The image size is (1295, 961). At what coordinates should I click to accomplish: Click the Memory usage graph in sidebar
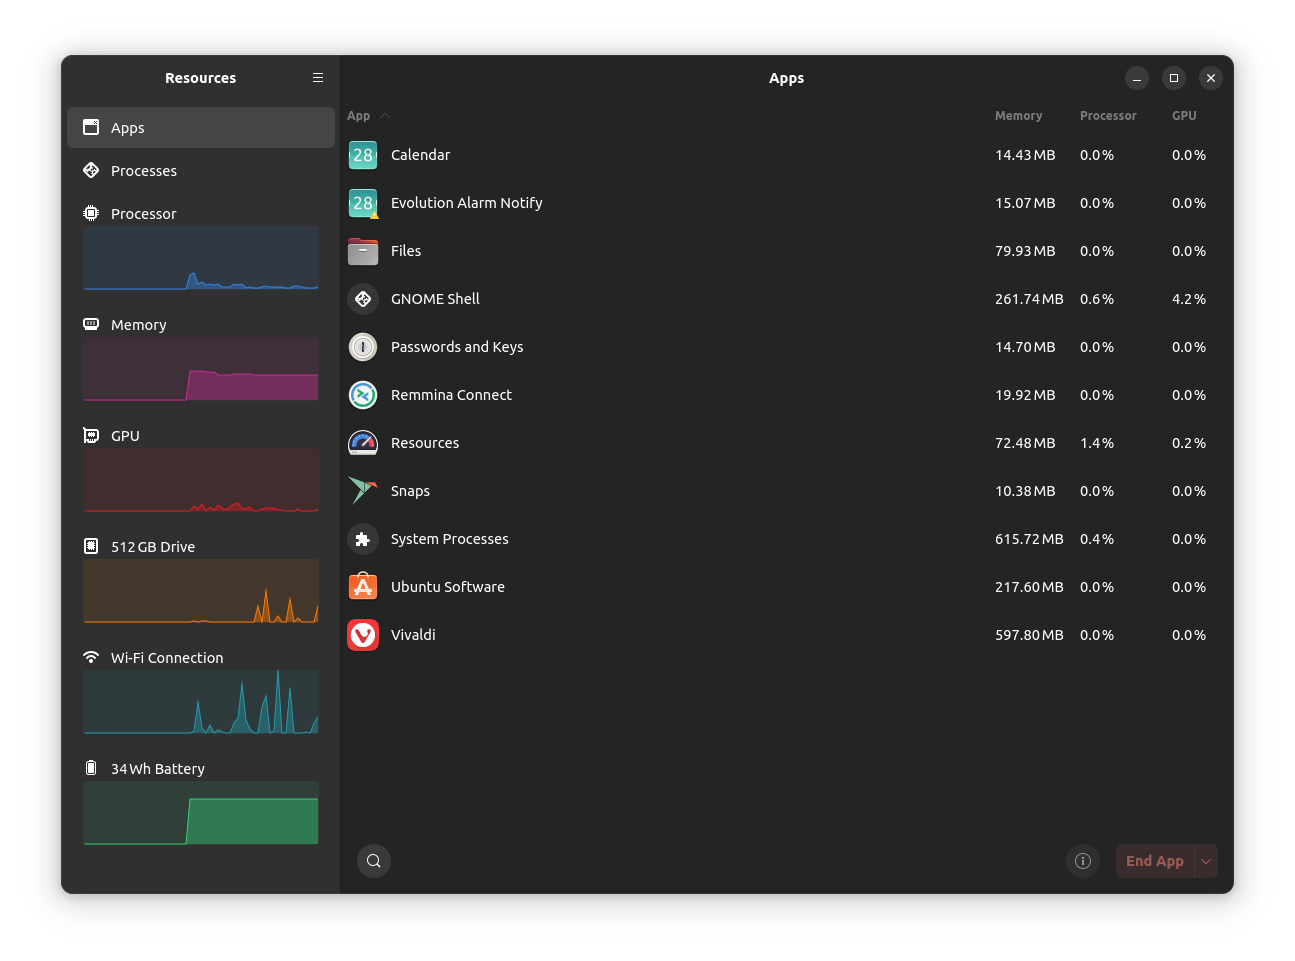(x=200, y=370)
